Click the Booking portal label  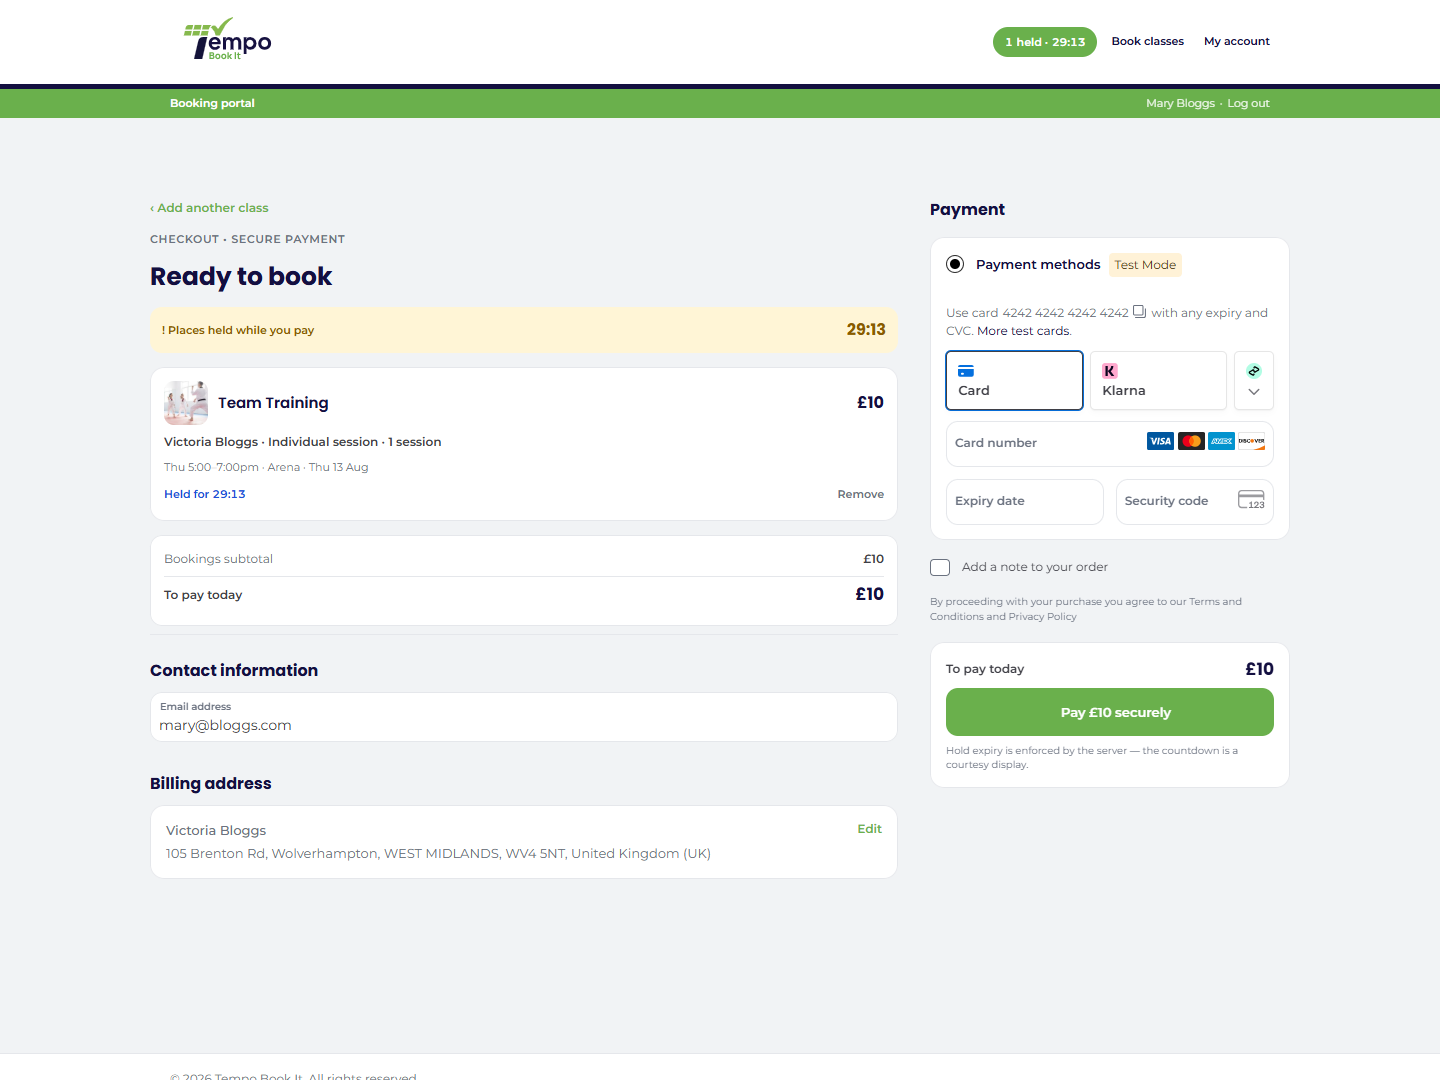[212, 103]
